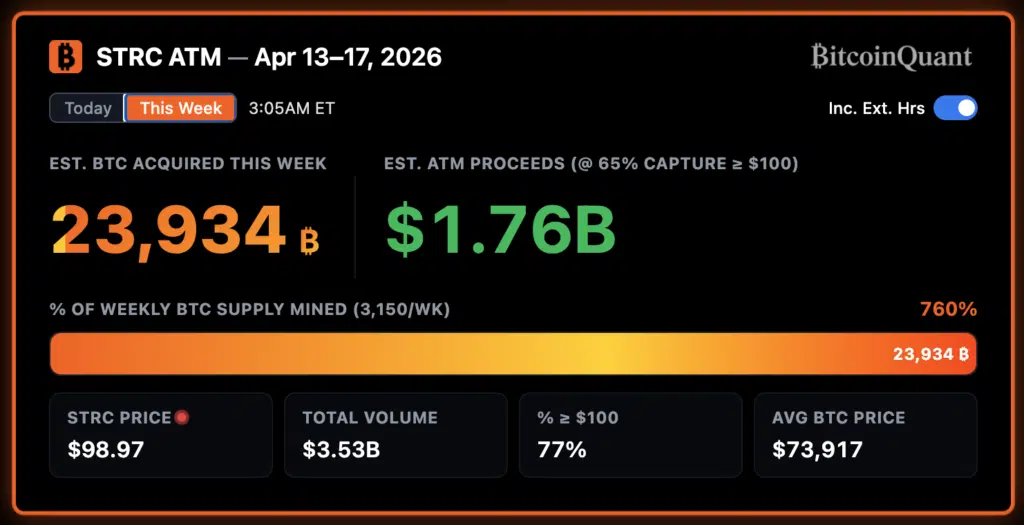Select the AVG BTC PRICE card
This screenshot has width=1024, height=525.
pyautogui.click(x=865, y=434)
